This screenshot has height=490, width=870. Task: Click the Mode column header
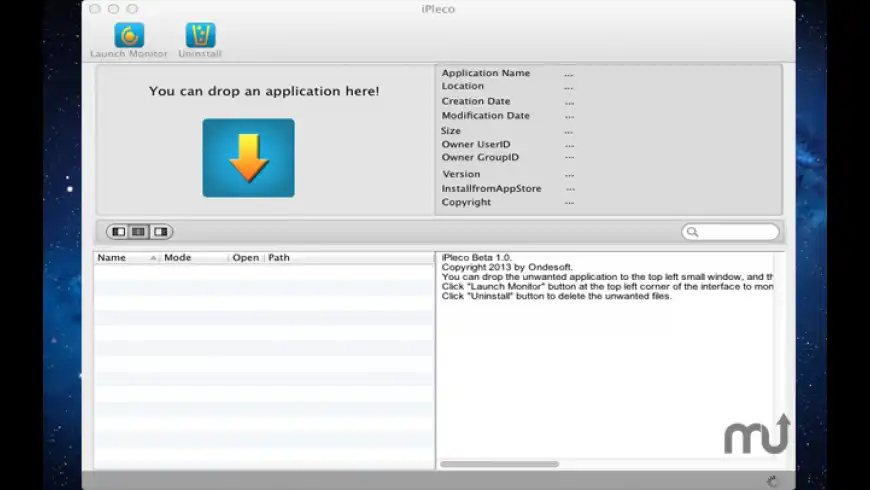point(194,257)
